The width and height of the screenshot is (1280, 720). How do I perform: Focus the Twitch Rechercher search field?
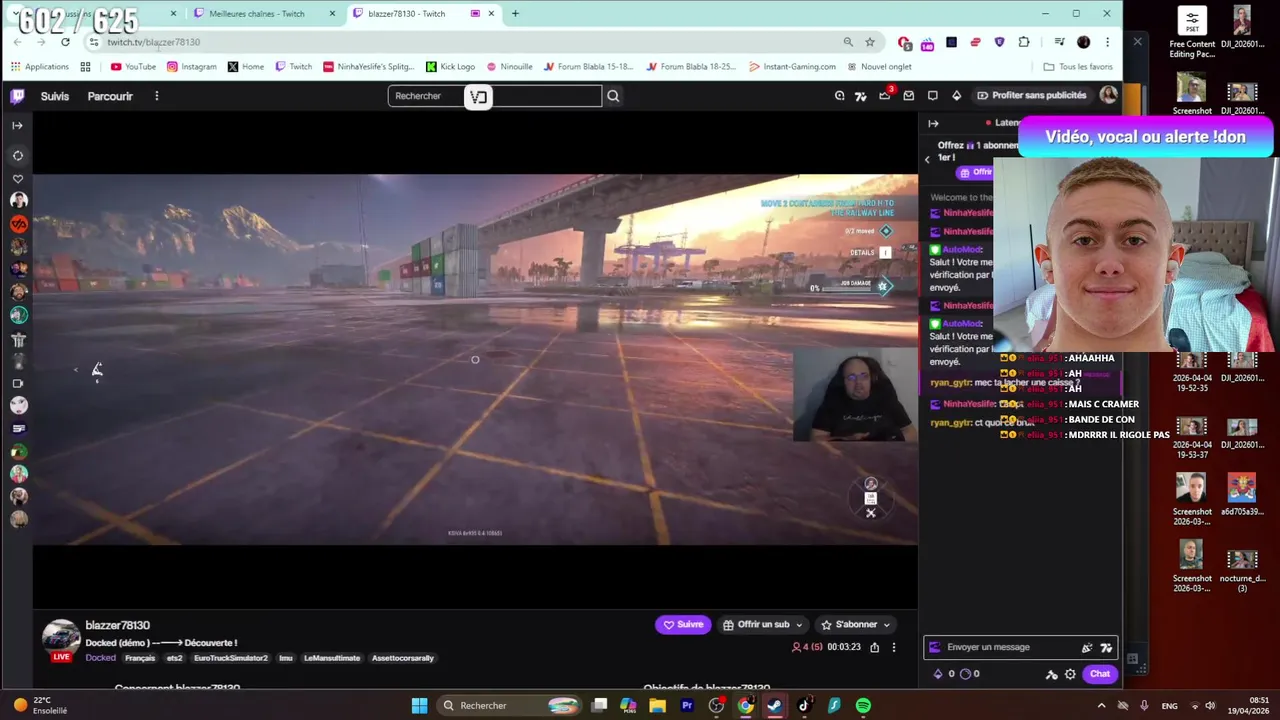pyautogui.click(x=495, y=96)
